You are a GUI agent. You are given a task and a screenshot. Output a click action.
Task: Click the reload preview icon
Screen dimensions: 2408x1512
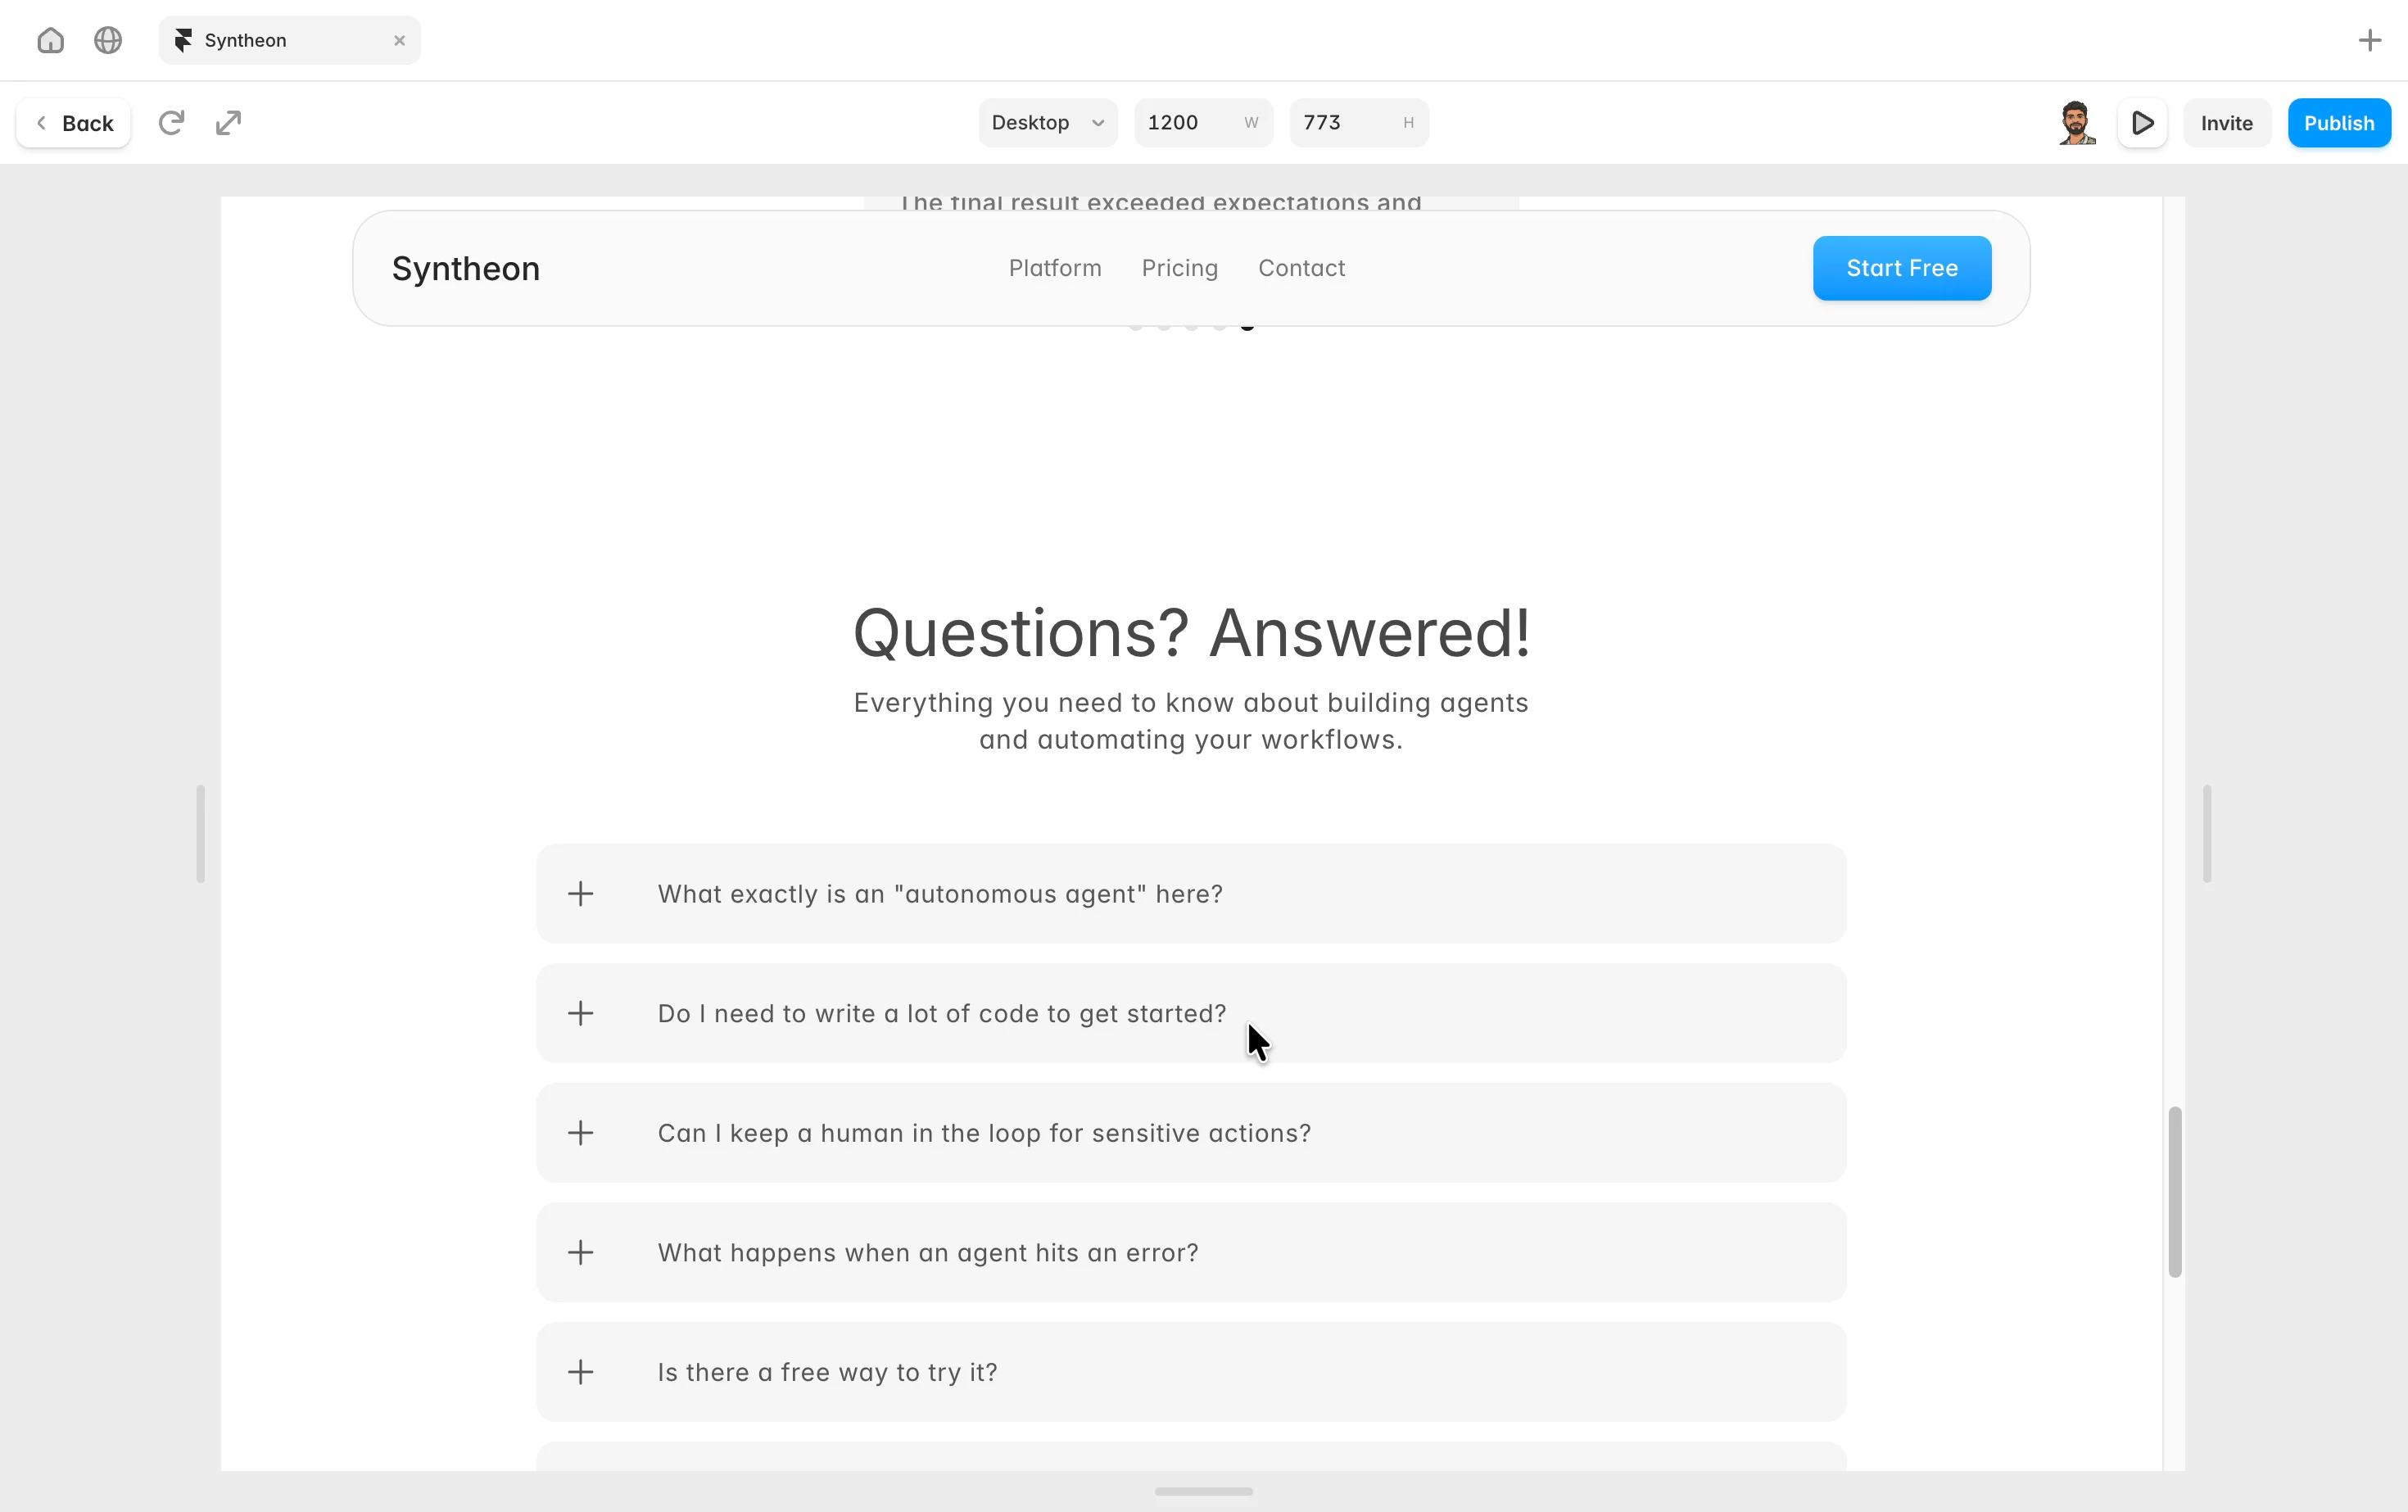point(171,123)
